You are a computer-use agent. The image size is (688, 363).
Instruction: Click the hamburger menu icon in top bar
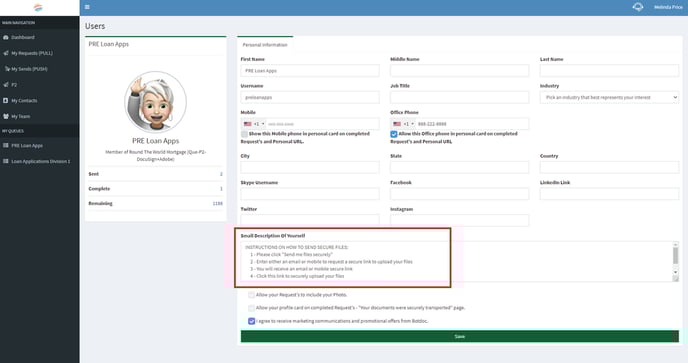point(87,7)
